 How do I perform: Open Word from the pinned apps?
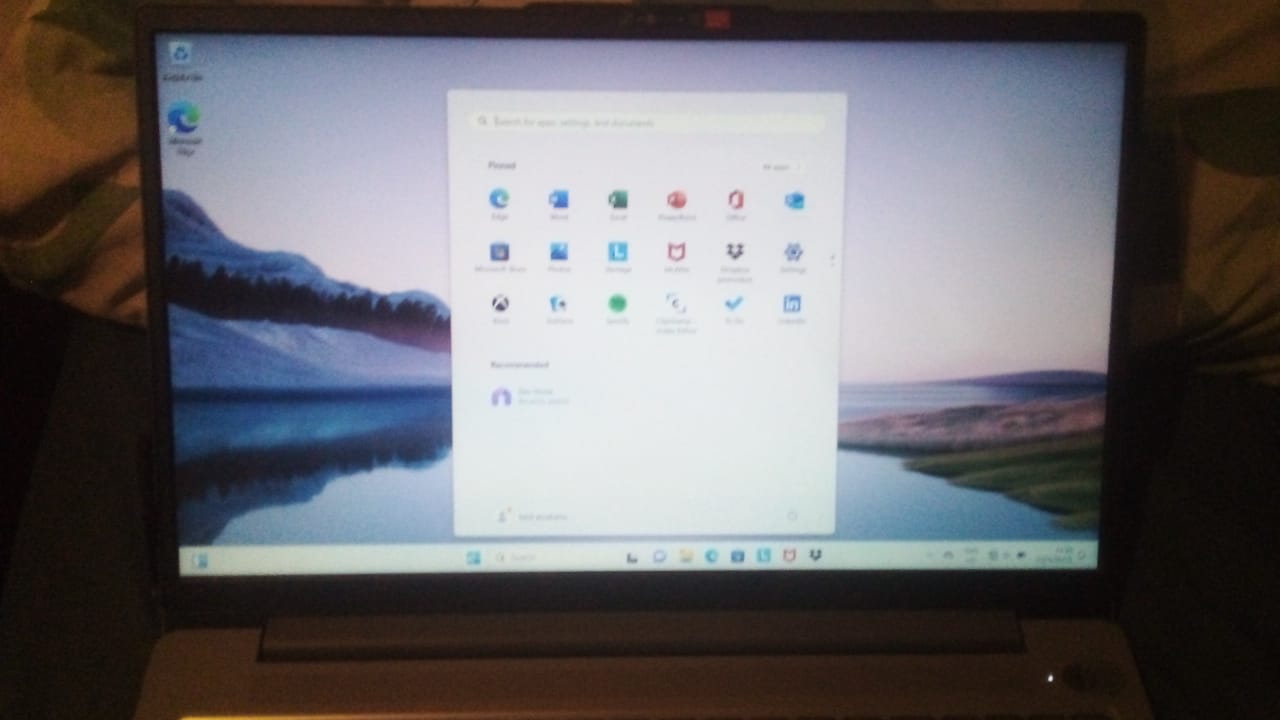click(558, 201)
